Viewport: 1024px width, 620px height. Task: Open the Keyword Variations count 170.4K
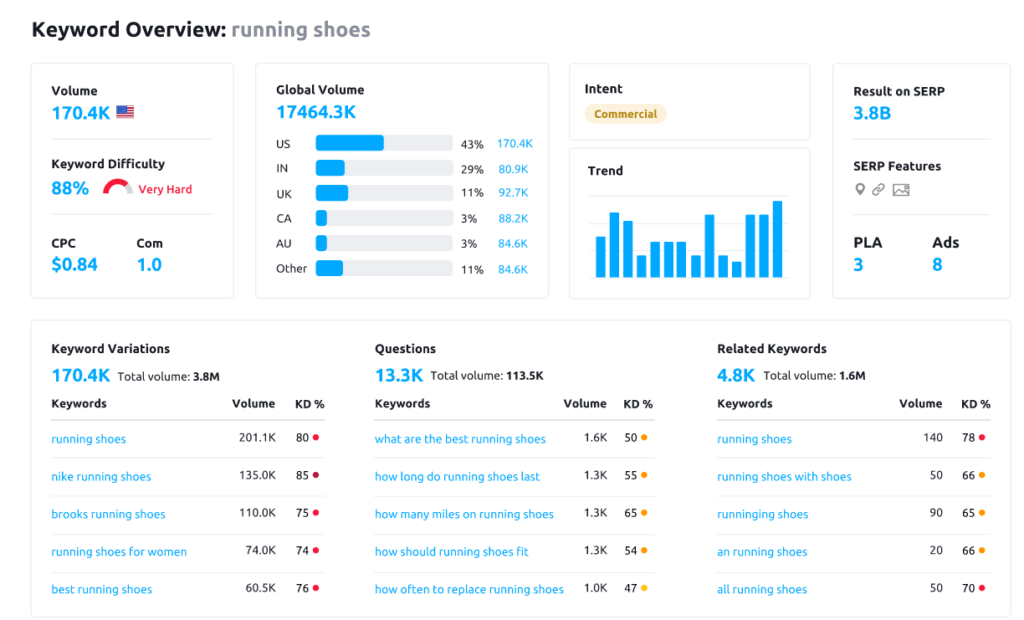(x=80, y=376)
